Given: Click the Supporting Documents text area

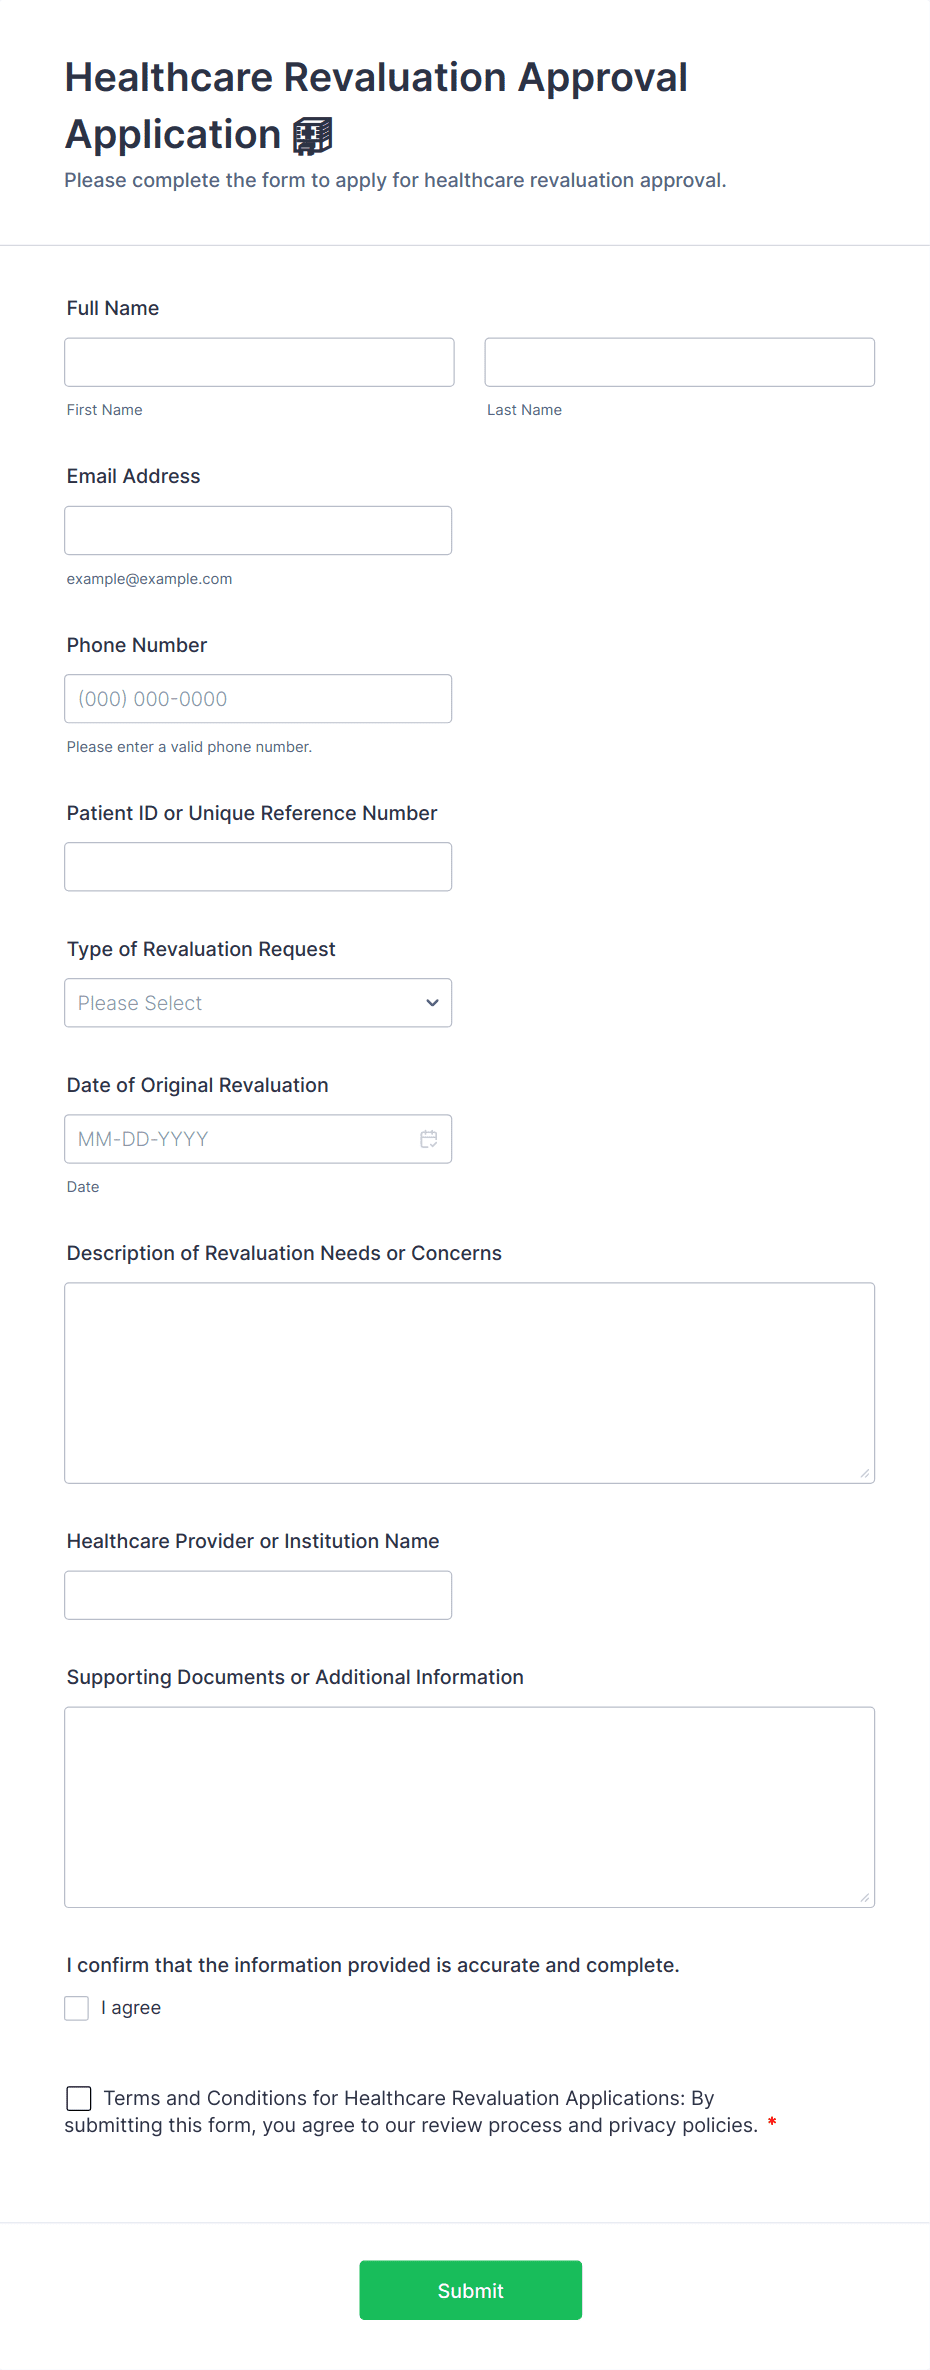Looking at the screenshot, I should 469,1807.
